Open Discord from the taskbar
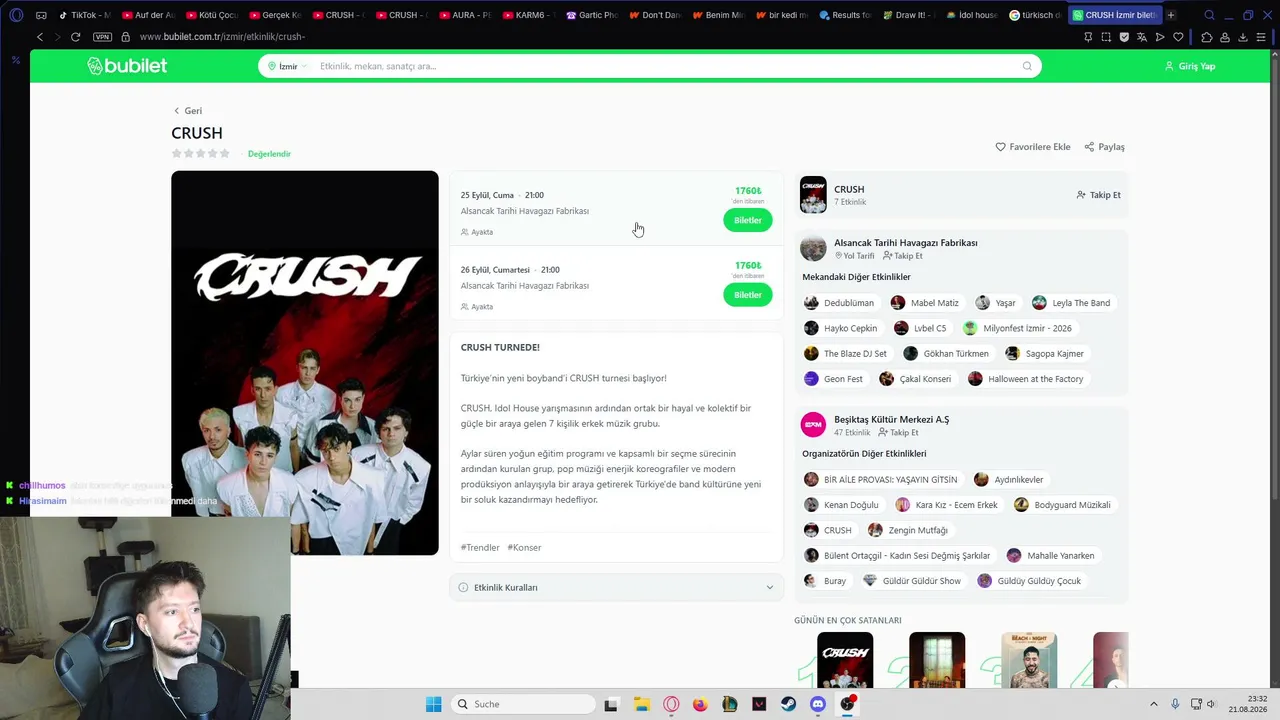Viewport: 1280px width, 720px height. coord(818,704)
